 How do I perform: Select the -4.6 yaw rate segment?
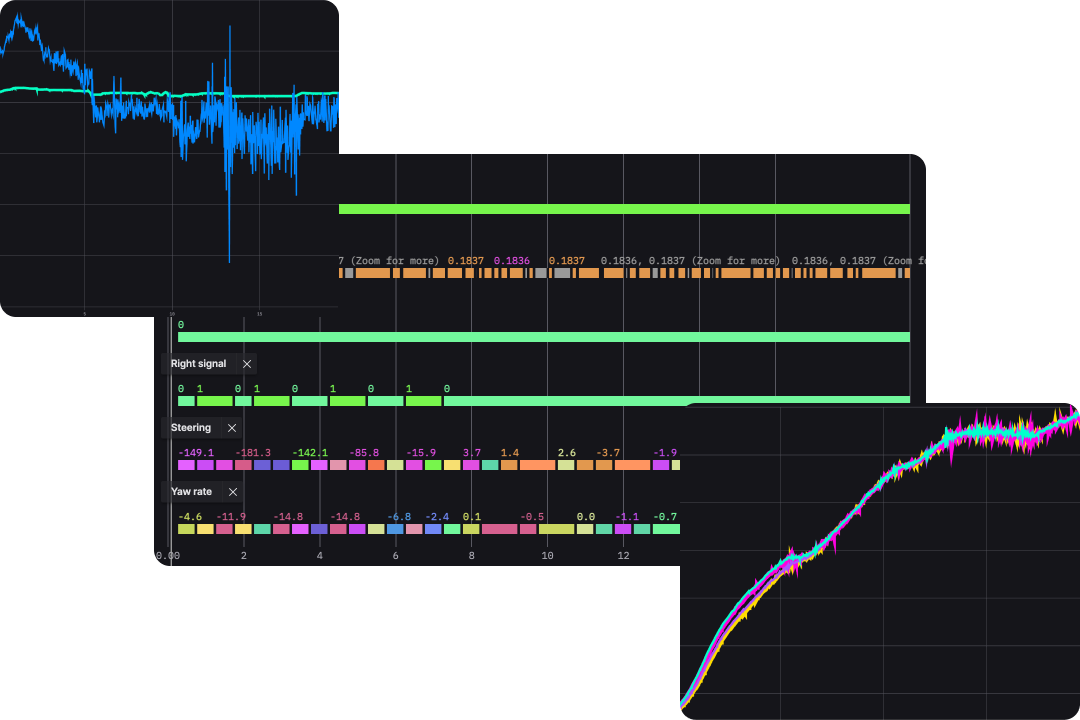pyautogui.click(x=187, y=529)
